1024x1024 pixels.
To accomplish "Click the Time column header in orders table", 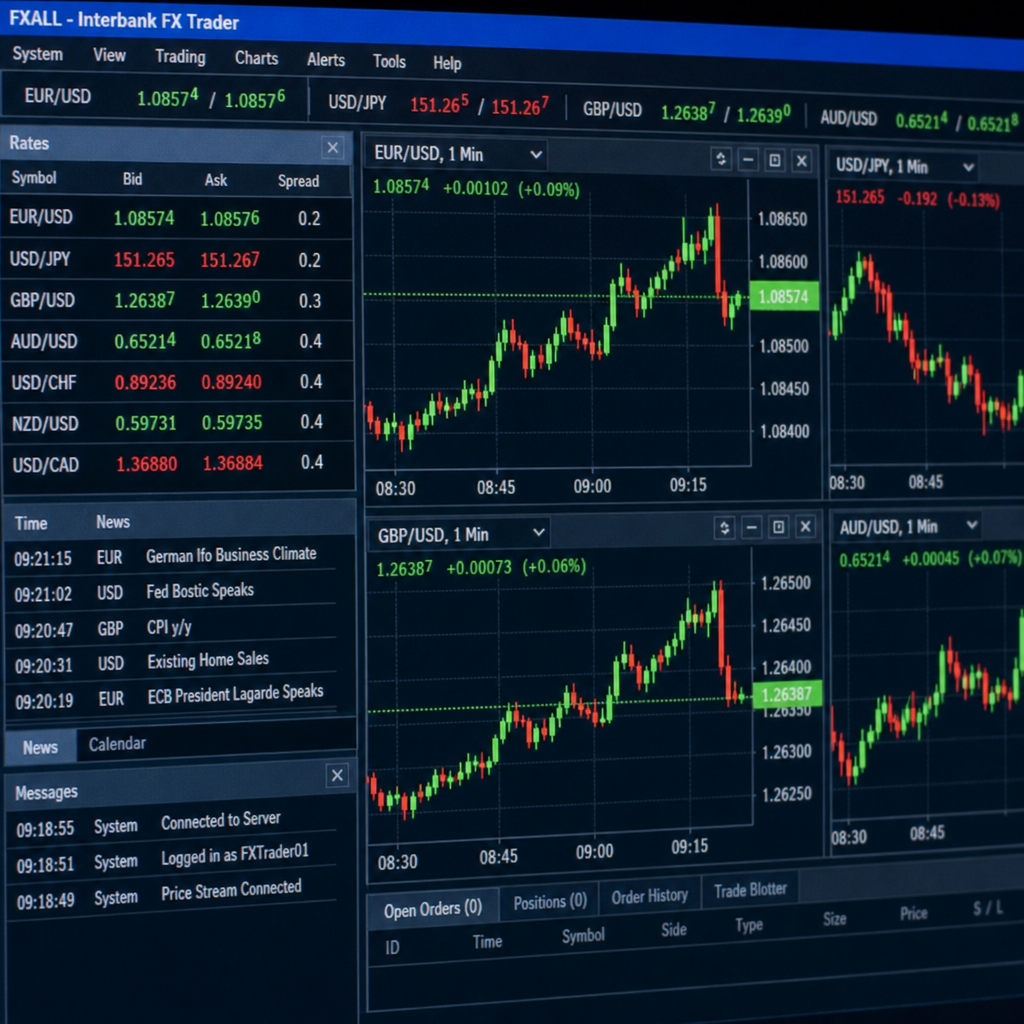I will (487, 941).
